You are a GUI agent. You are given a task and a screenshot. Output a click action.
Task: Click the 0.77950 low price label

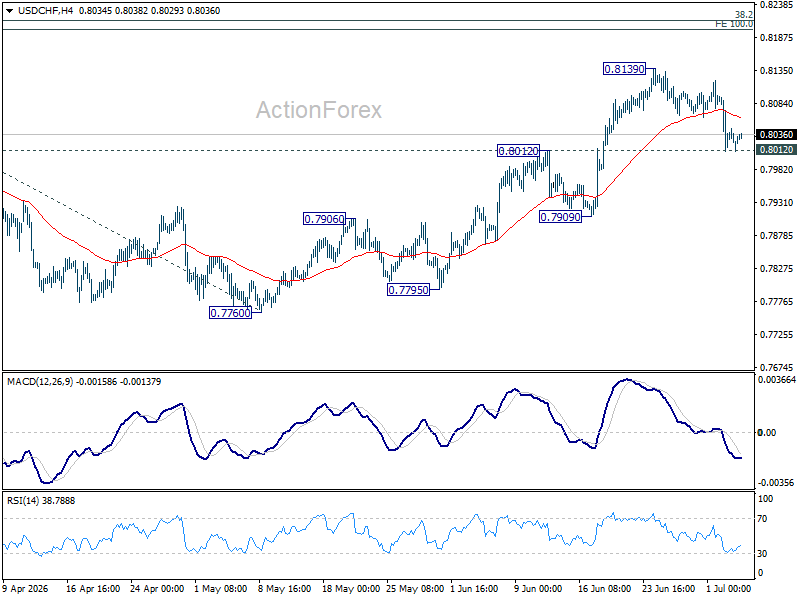point(408,290)
